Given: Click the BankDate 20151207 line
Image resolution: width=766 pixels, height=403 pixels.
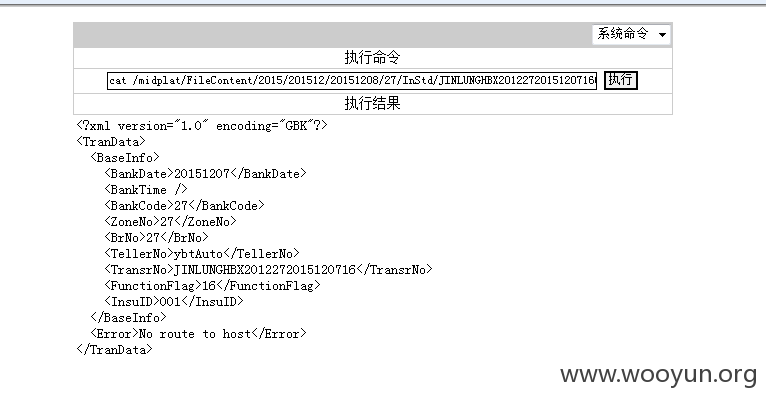Looking at the screenshot, I should 205,174.
